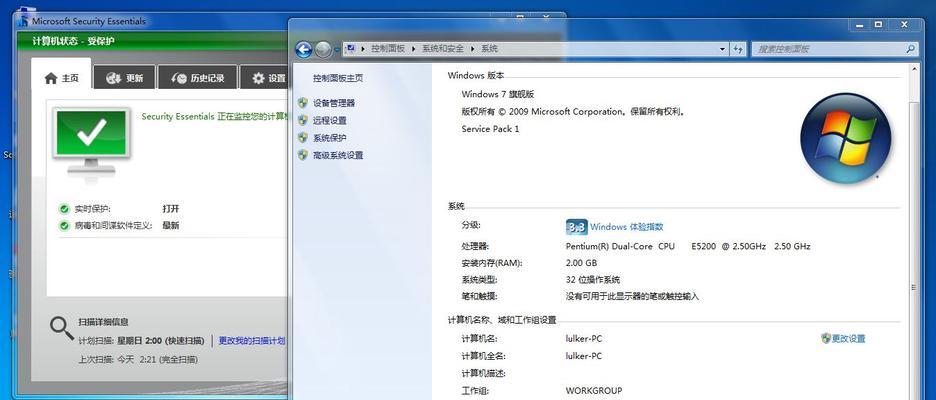Click the Back arrow in Control Panel

(x=304, y=50)
